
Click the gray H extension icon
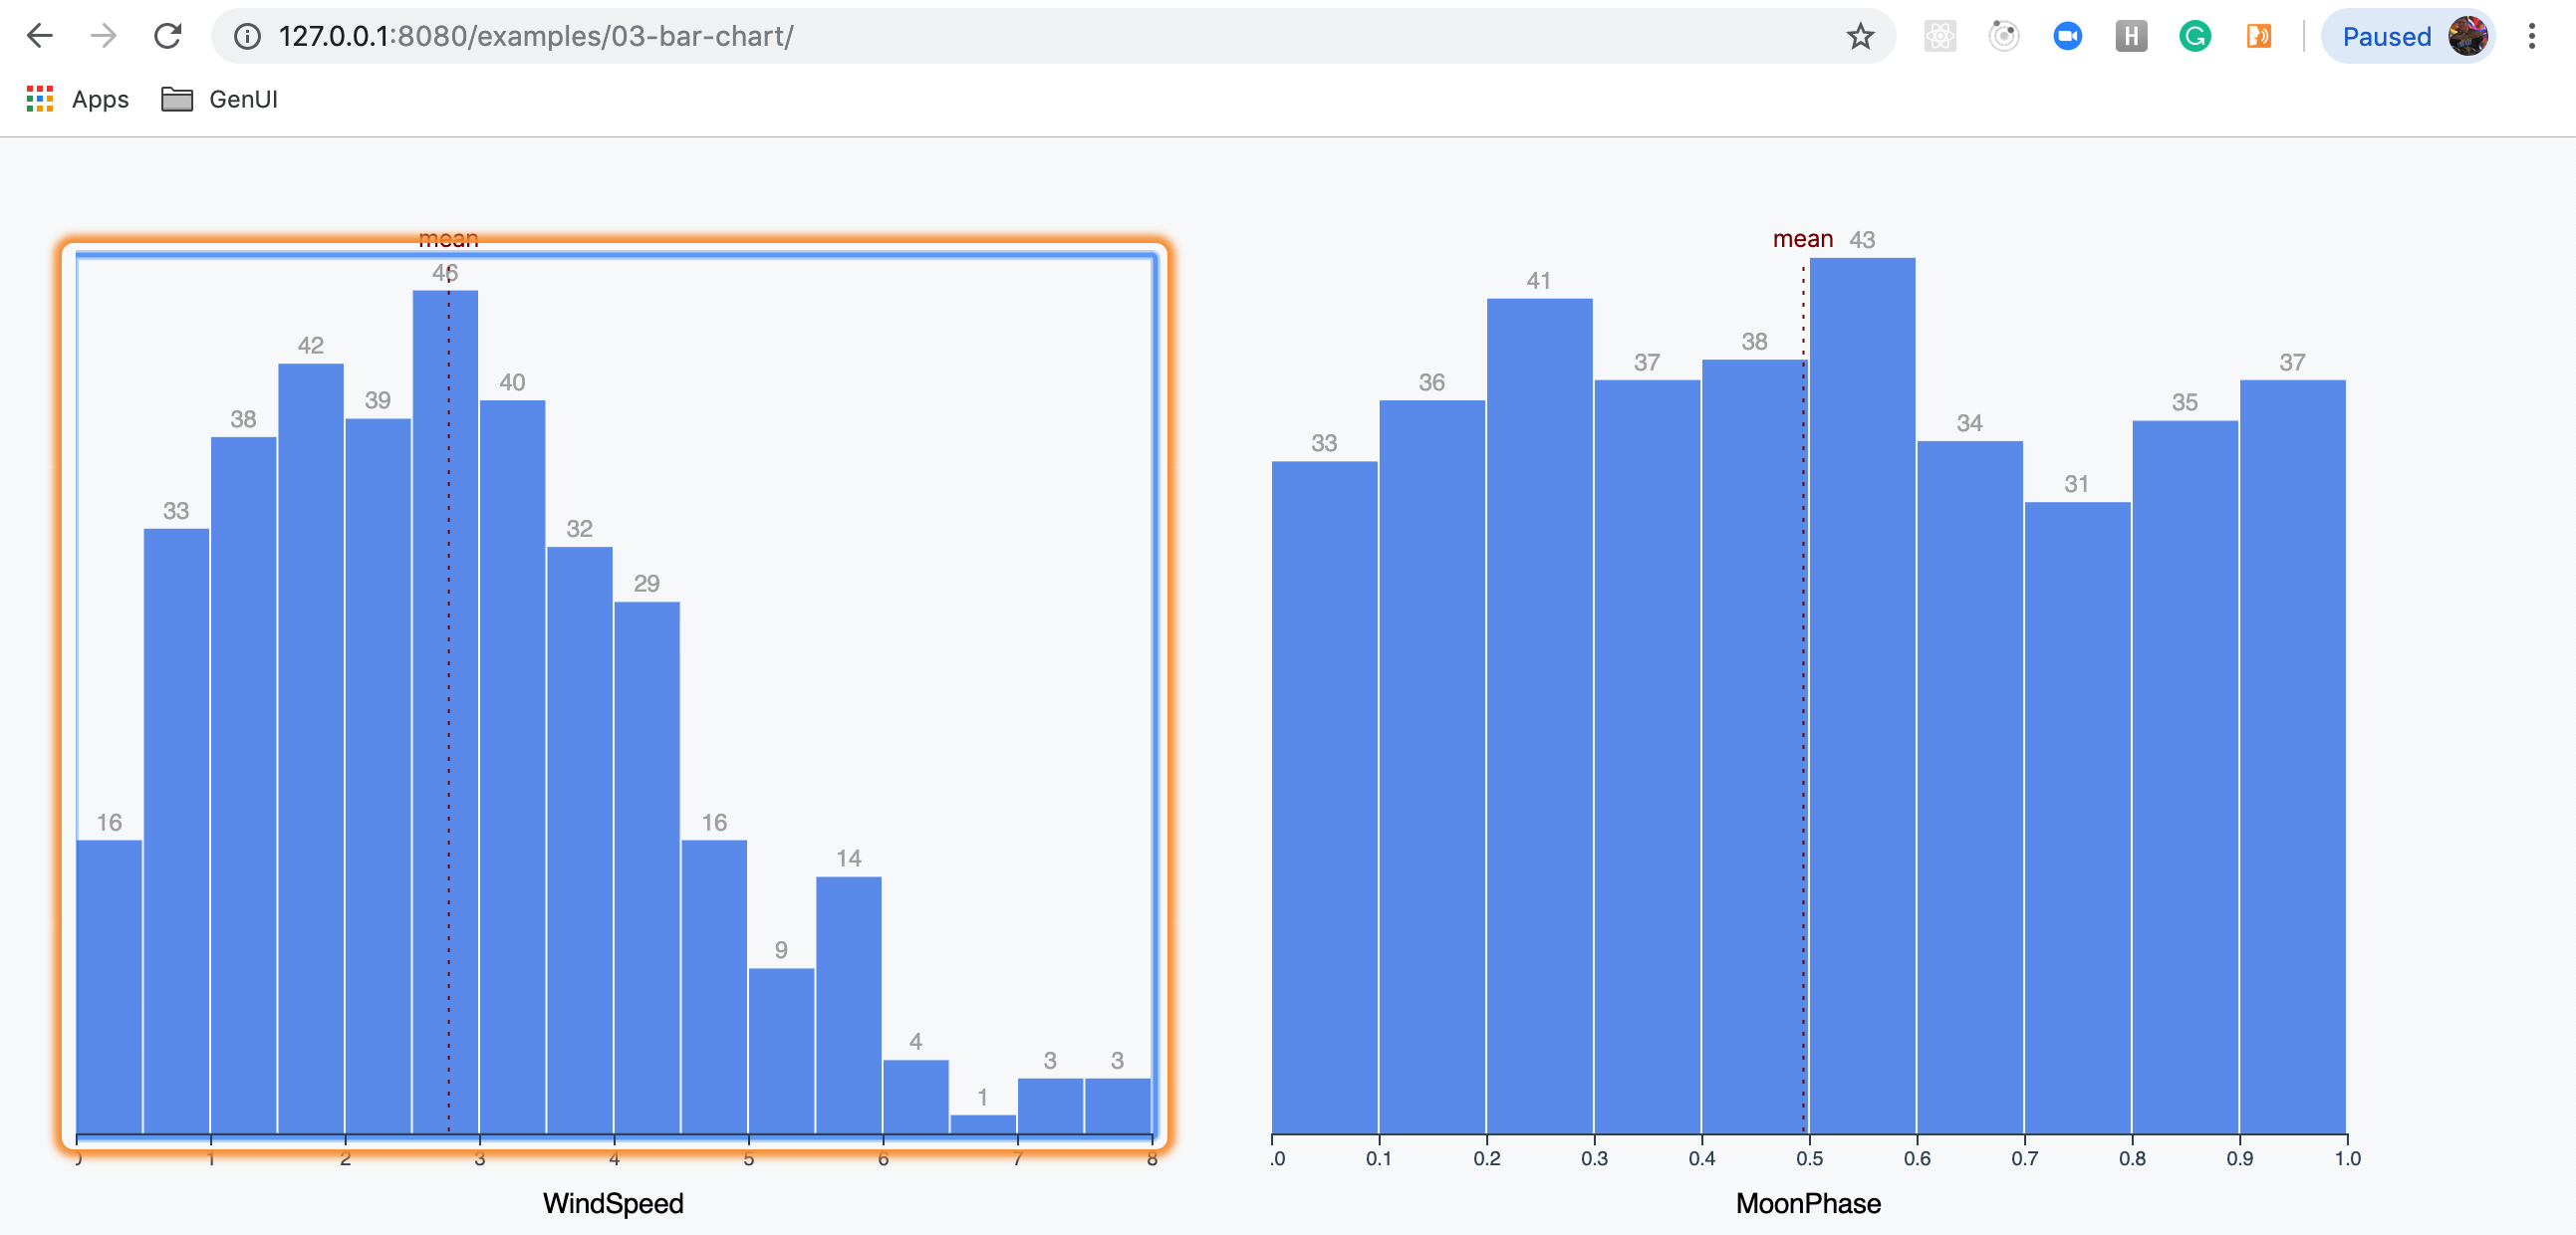click(2131, 37)
